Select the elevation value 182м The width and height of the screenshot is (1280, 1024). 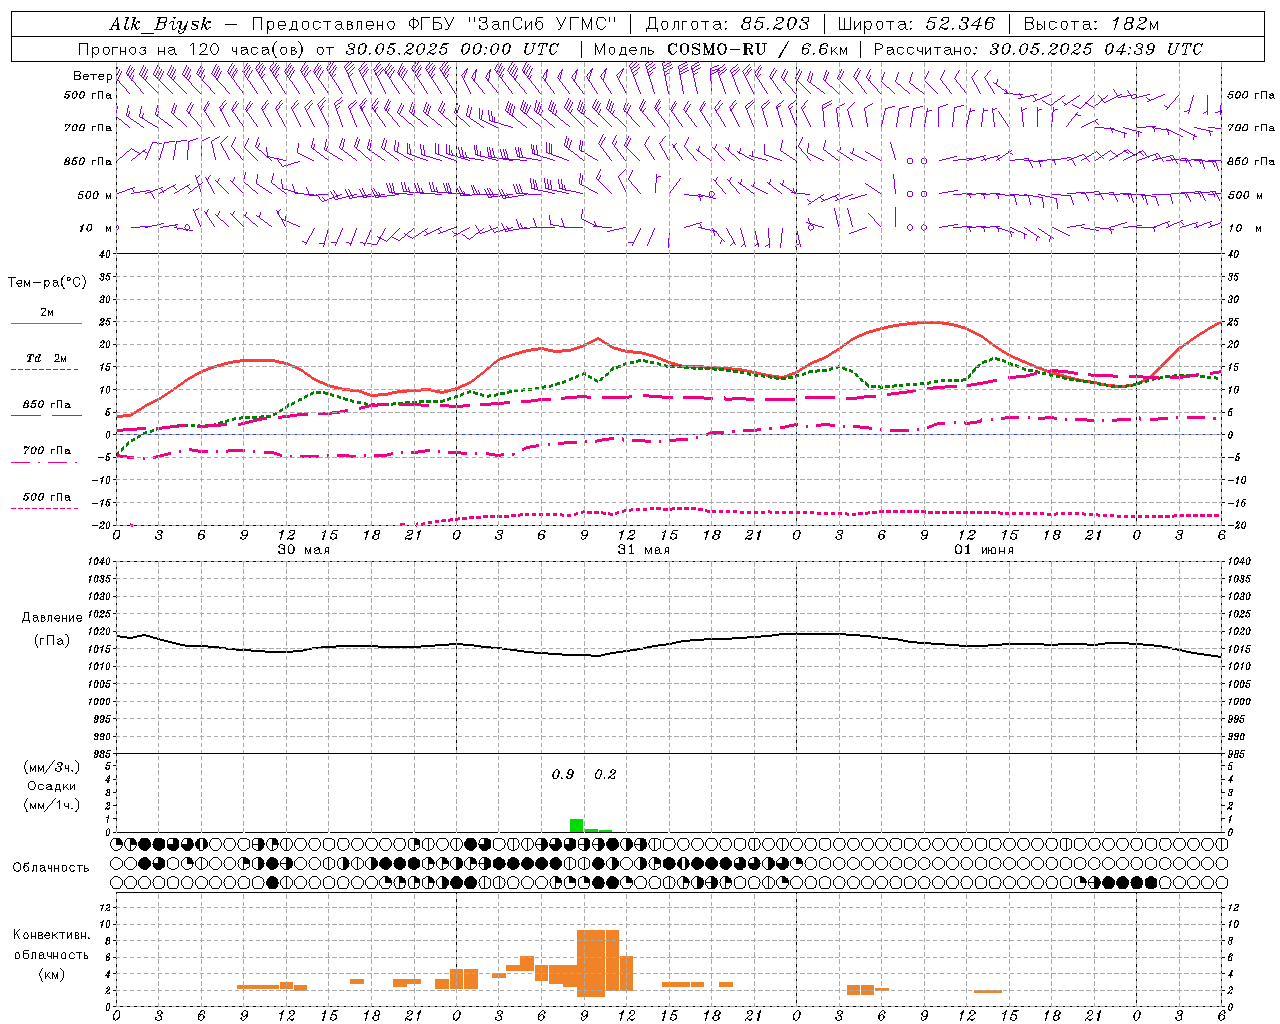coord(1134,24)
